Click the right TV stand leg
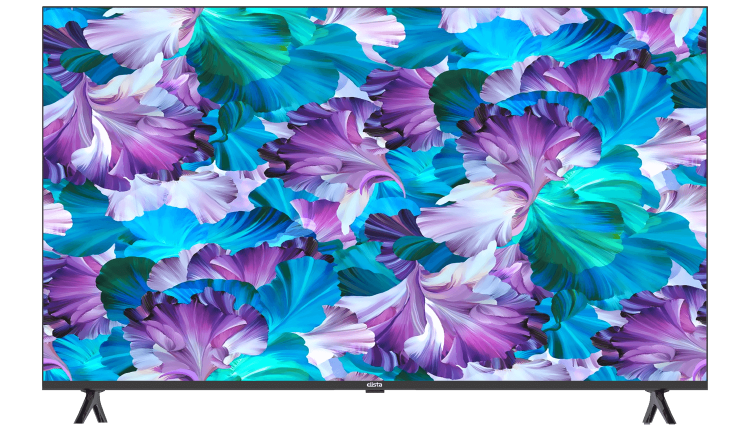 658,406
